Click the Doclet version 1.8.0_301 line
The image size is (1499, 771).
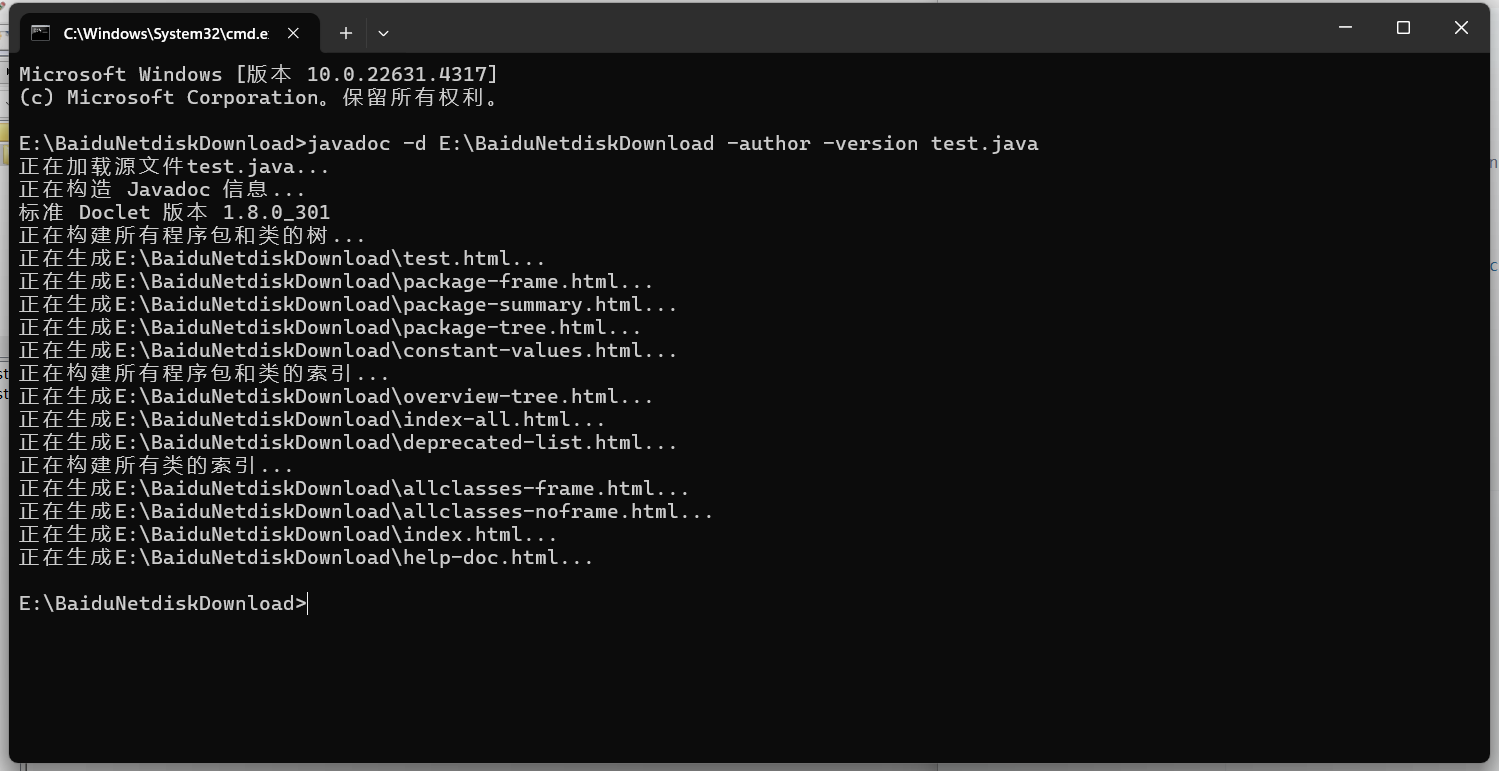tap(174, 212)
